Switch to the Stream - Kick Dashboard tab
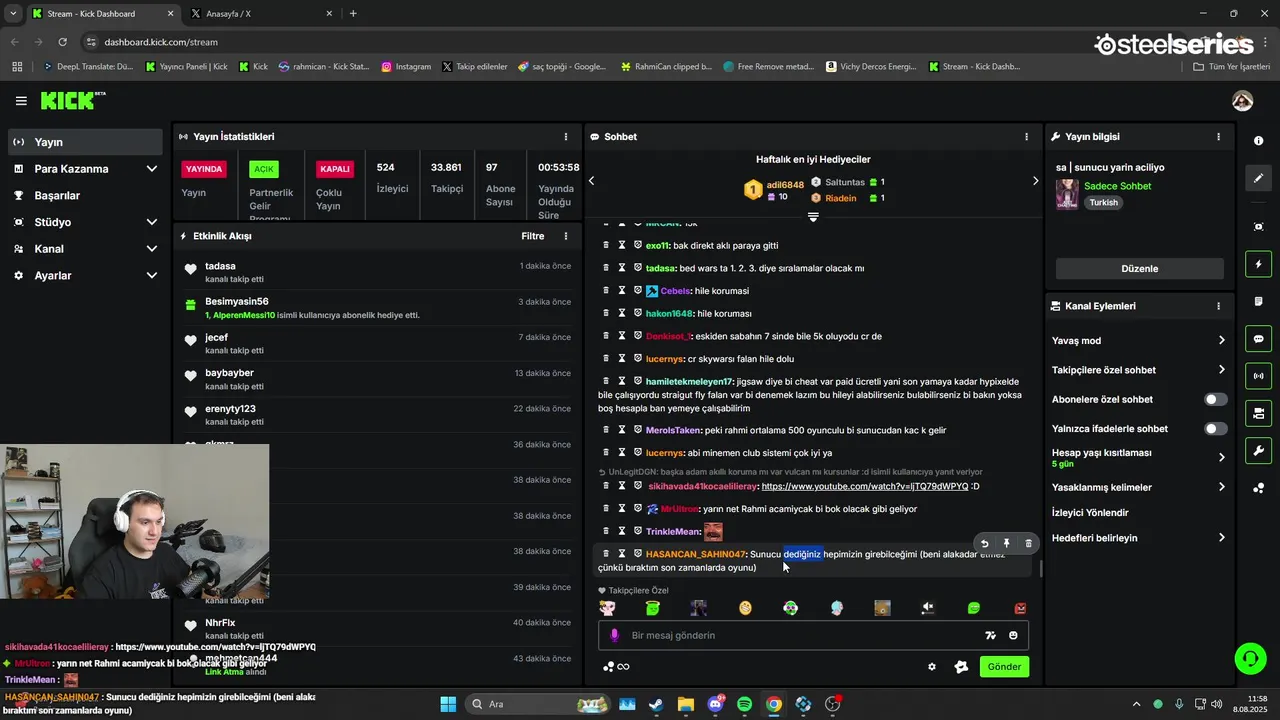Screen dimensions: 1280x720 pyautogui.click(x=102, y=13)
